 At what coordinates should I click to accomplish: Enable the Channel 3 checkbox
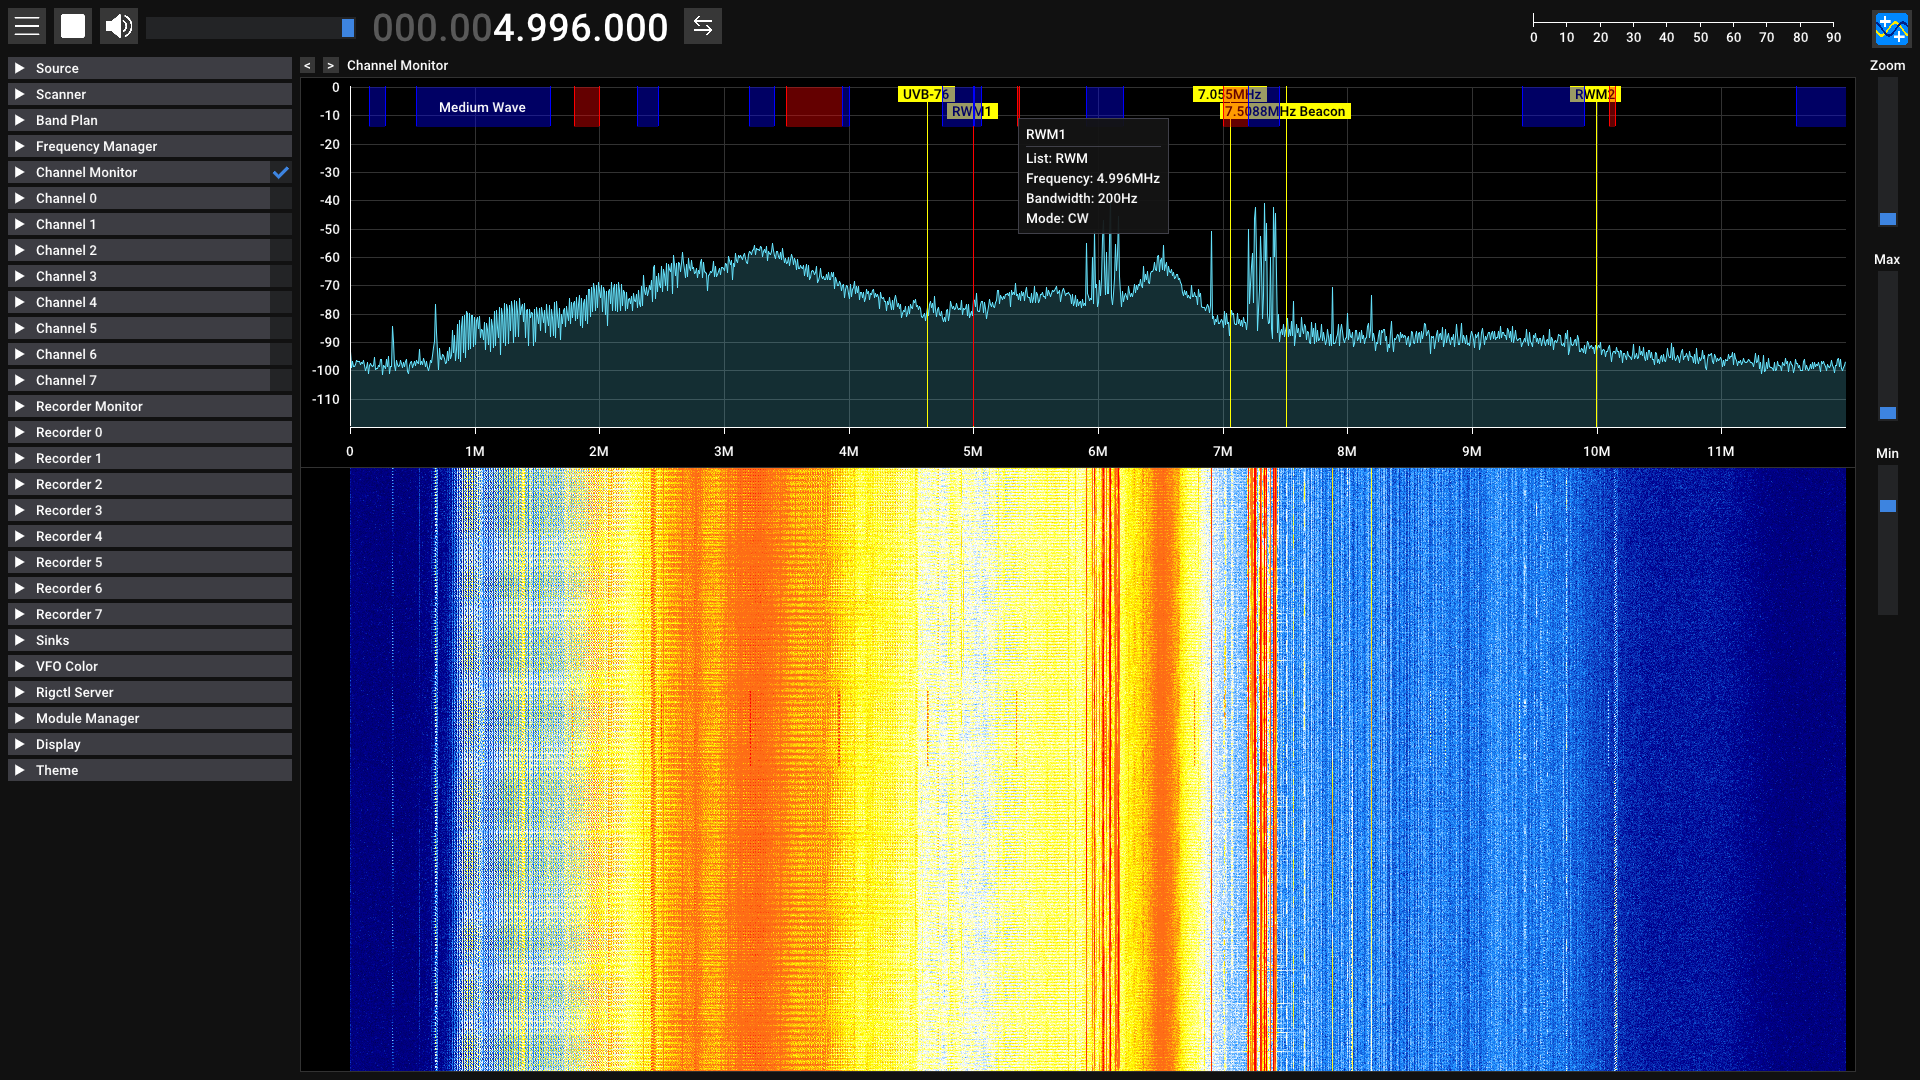(x=281, y=276)
